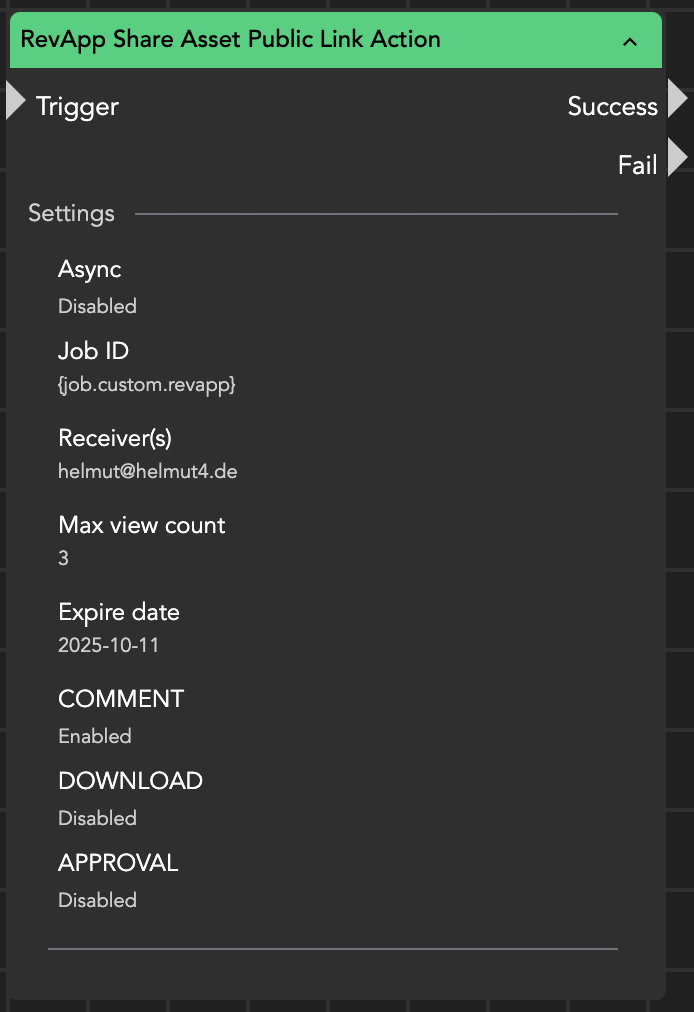694x1012 pixels.
Task: Toggle the DOWNLOAD Disabled value
Action: (97, 818)
